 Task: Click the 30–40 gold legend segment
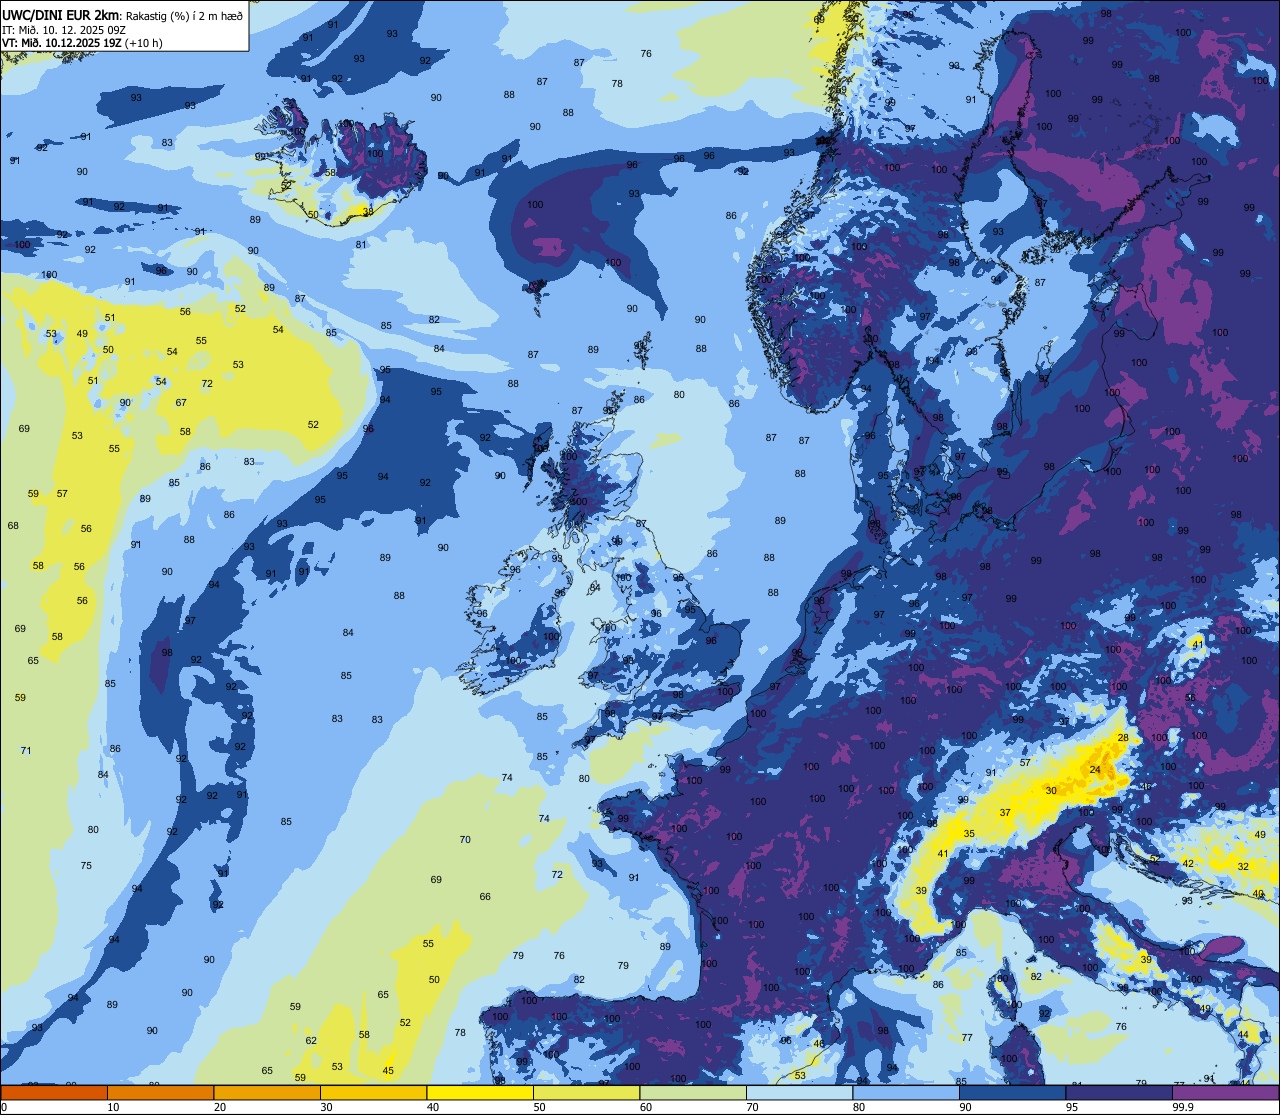[x=373, y=1092]
